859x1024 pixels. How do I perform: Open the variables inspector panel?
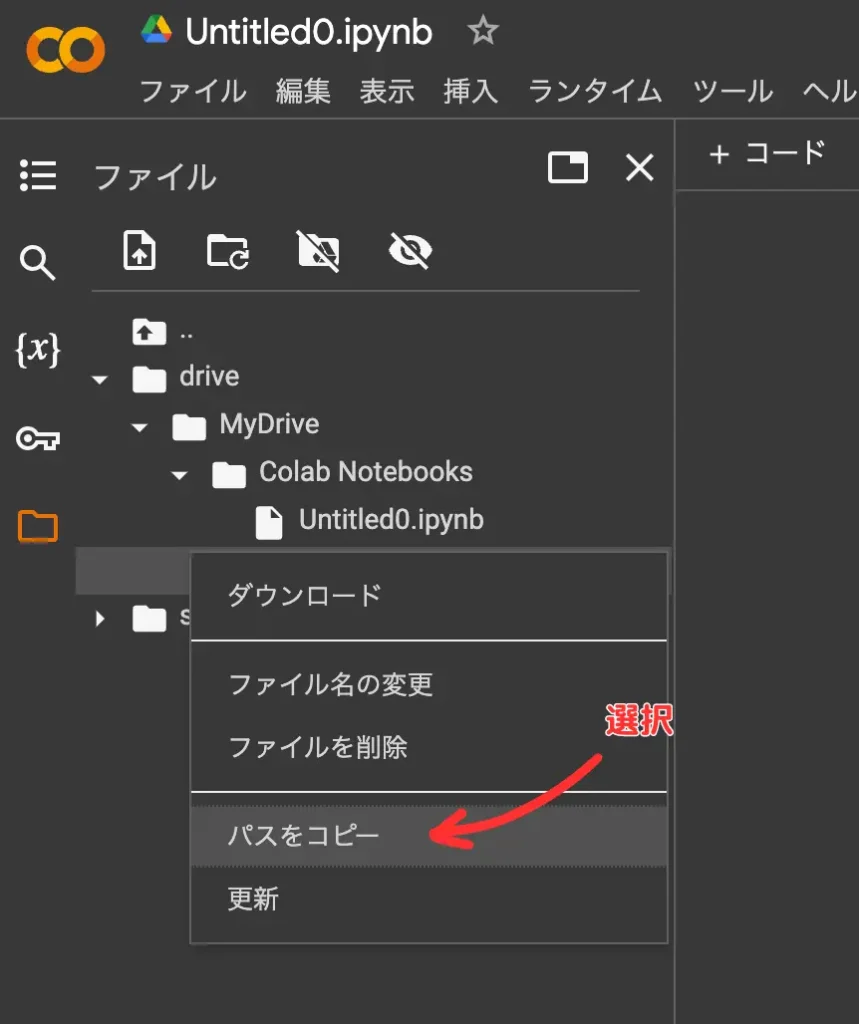coord(39,351)
